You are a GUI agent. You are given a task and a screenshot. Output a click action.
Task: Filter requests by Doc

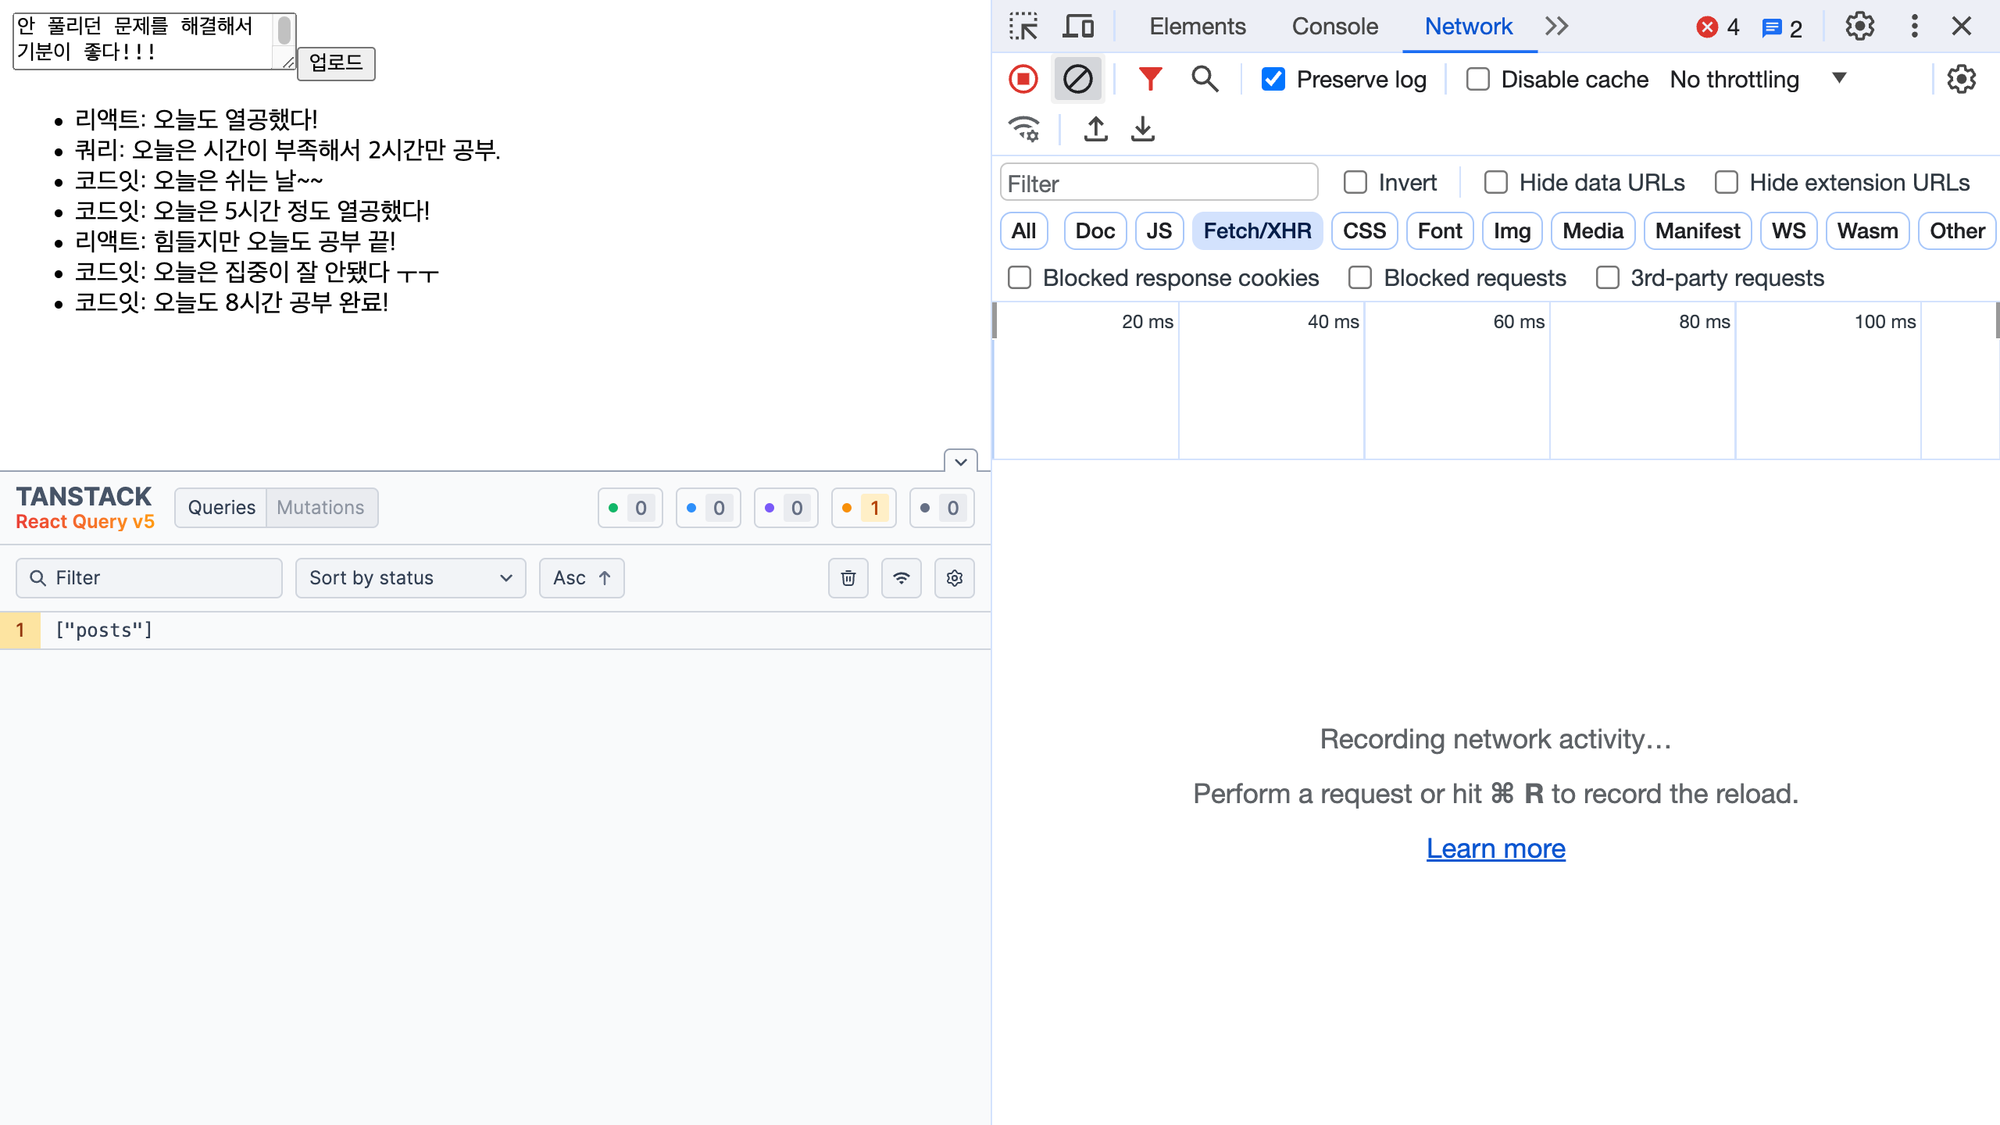tap(1095, 231)
